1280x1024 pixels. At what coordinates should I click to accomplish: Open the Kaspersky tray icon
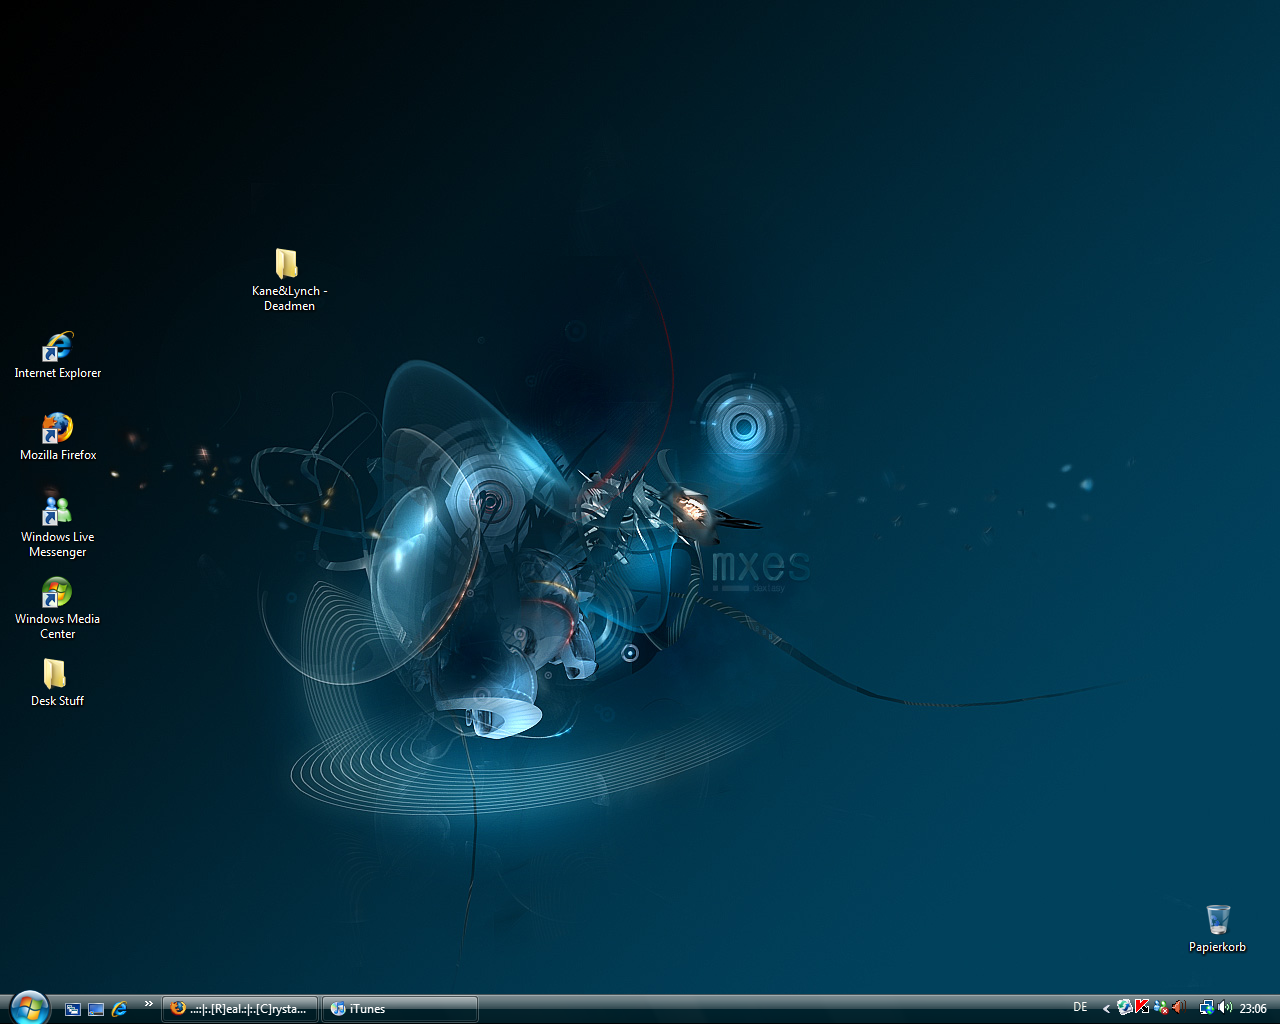tap(1142, 1007)
